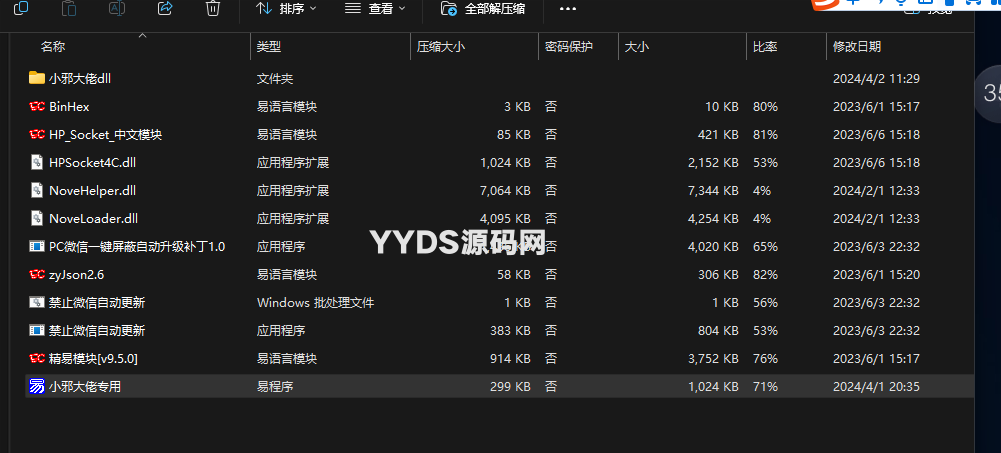Click the NoveHelper.dll file icon
The width and height of the screenshot is (1001, 453).
click(37, 190)
